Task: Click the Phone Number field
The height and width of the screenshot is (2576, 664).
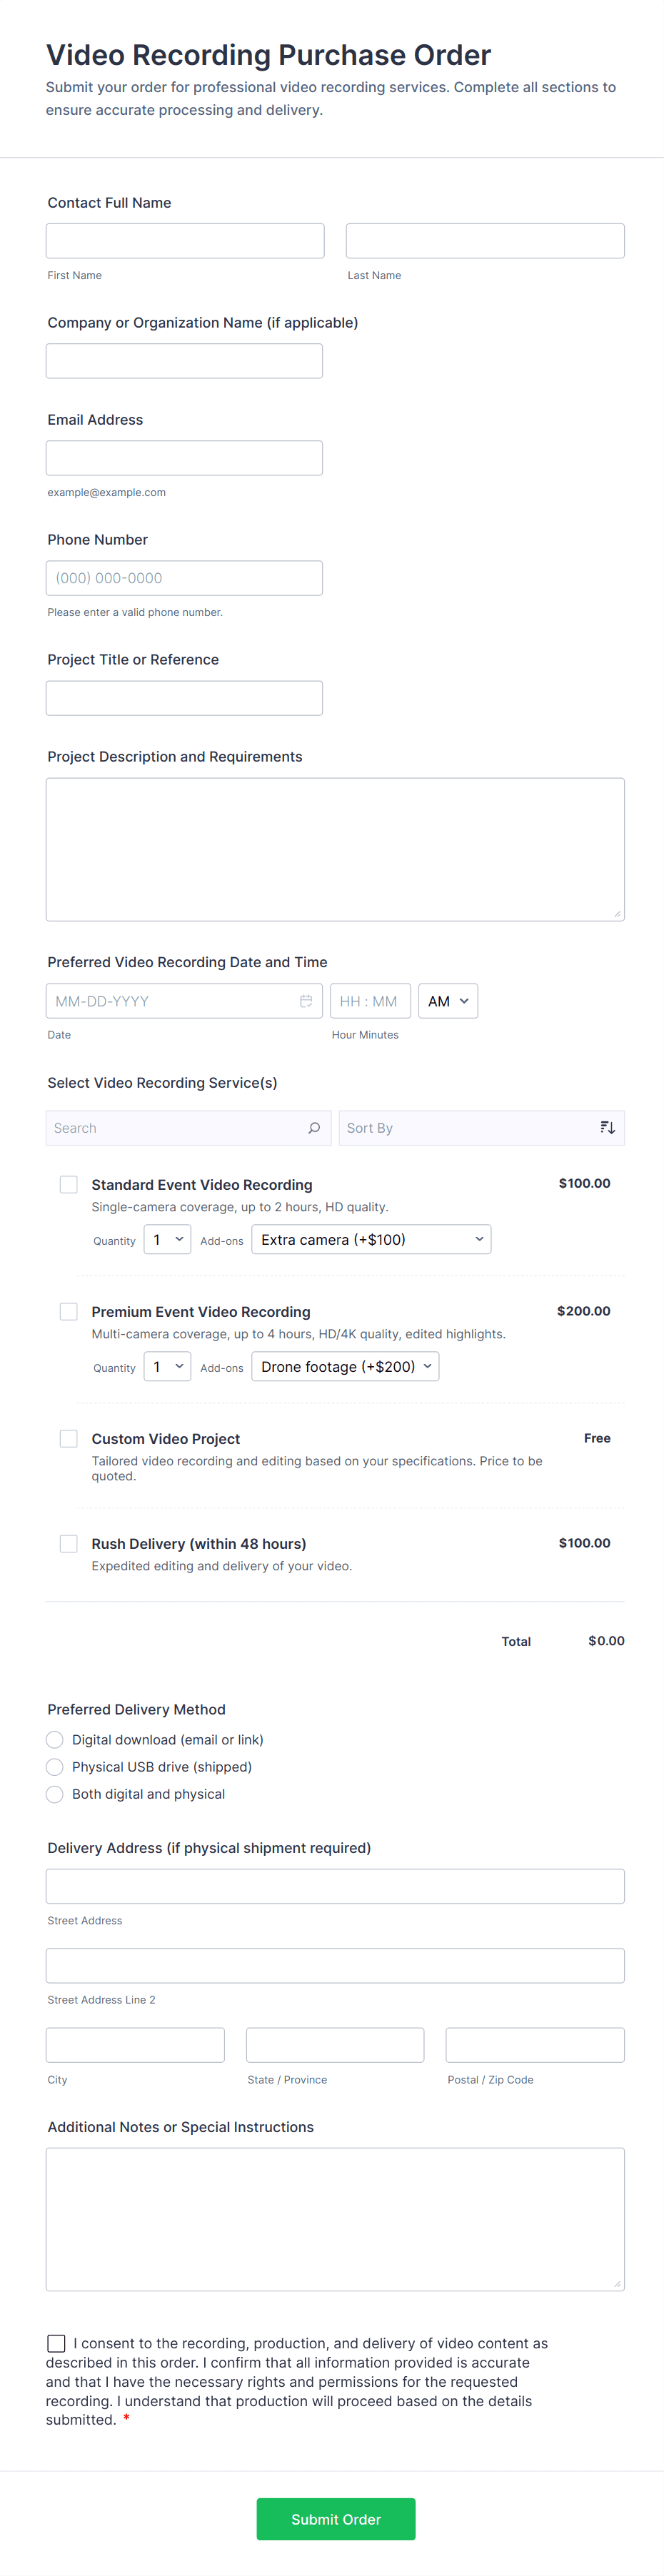Action: tap(184, 578)
